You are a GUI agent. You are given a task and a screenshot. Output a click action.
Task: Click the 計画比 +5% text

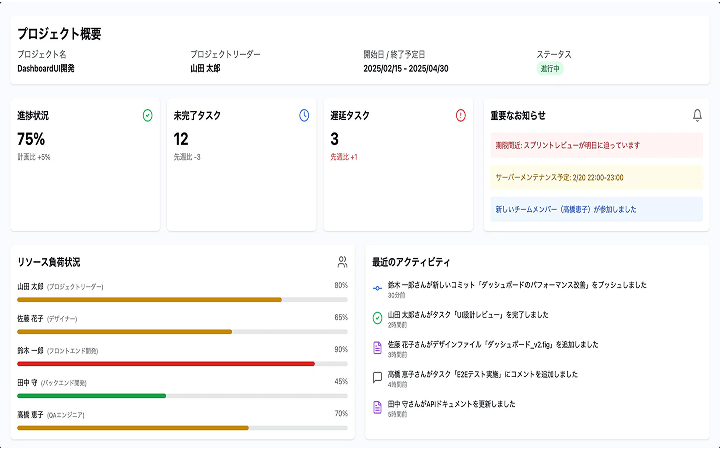[x=34, y=157]
